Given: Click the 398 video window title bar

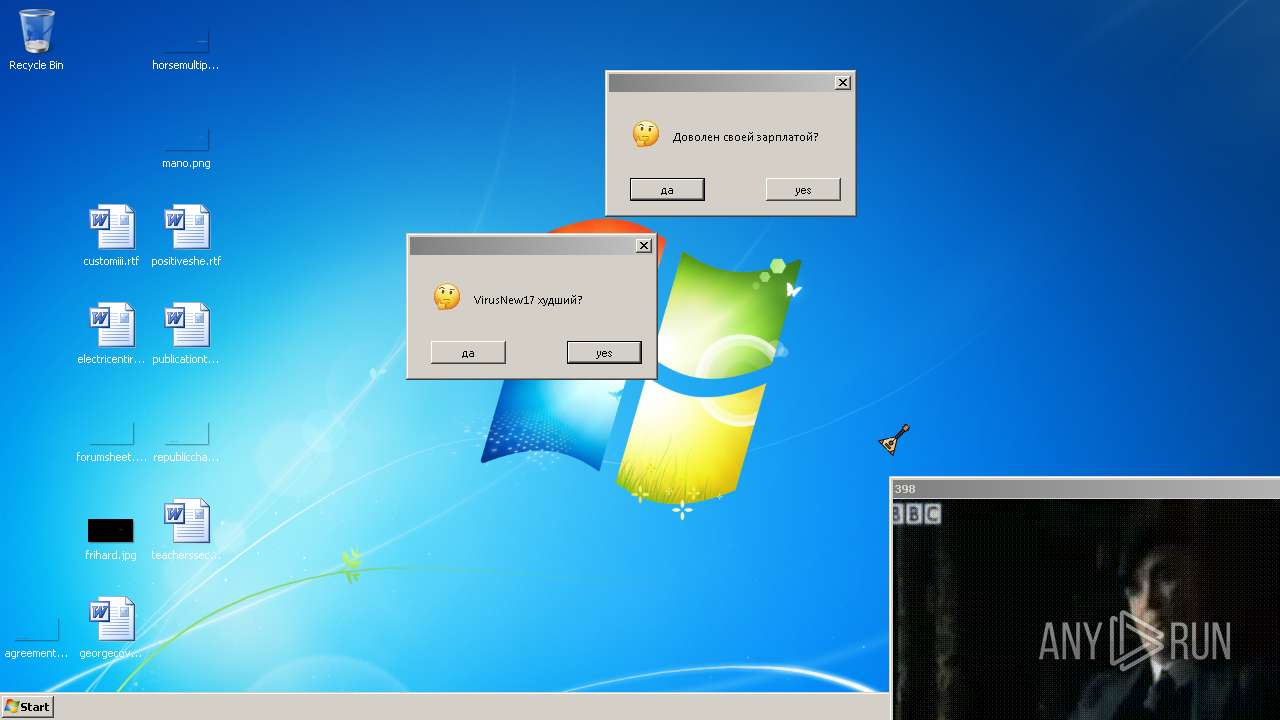Looking at the screenshot, I should (x=1085, y=488).
